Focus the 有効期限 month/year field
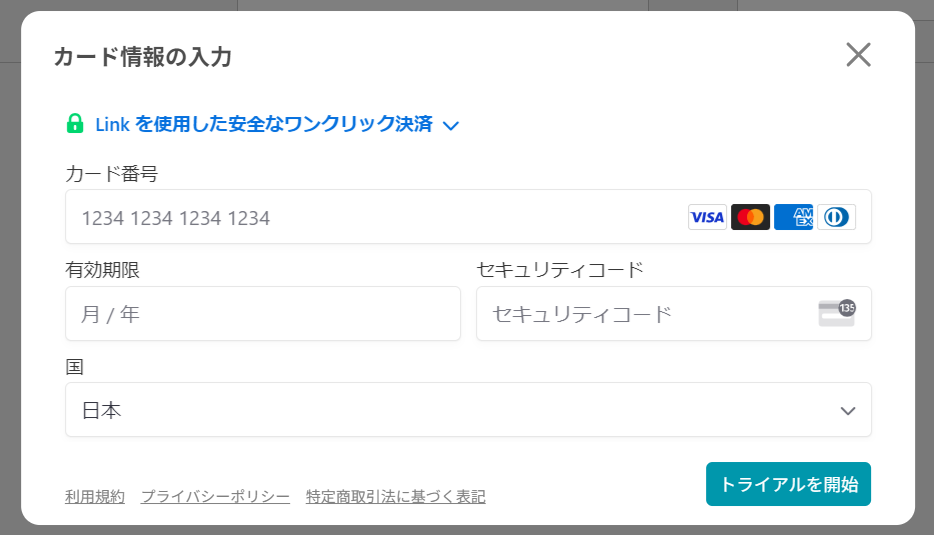The width and height of the screenshot is (934, 535). [x=263, y=313]
